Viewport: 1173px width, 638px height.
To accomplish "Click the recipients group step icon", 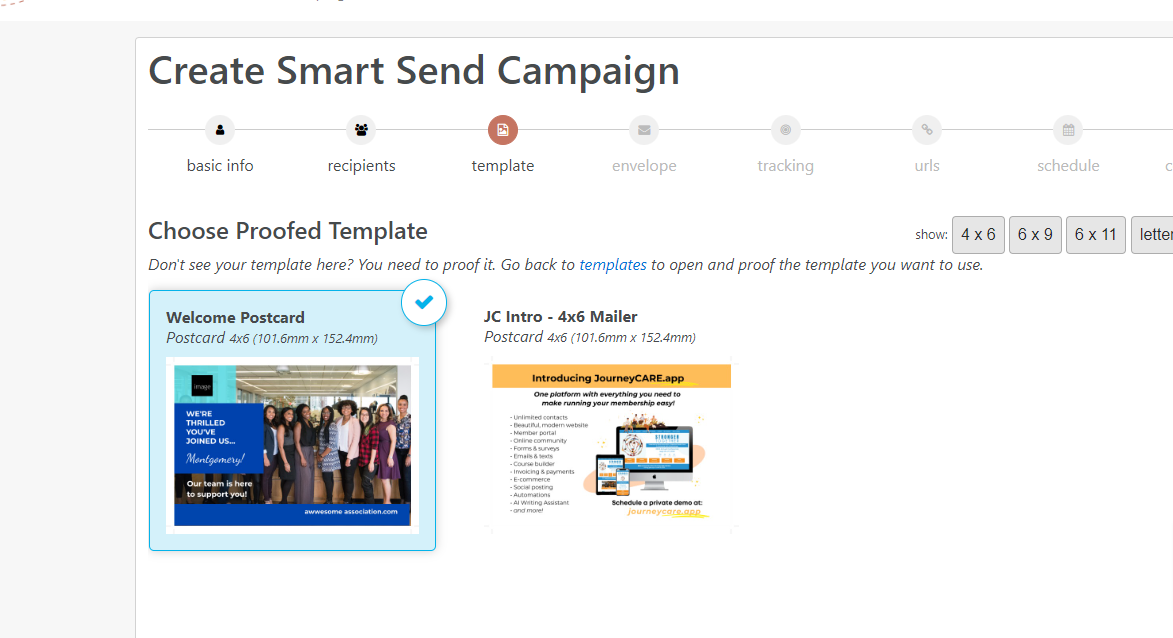I will tap(361, 130).
